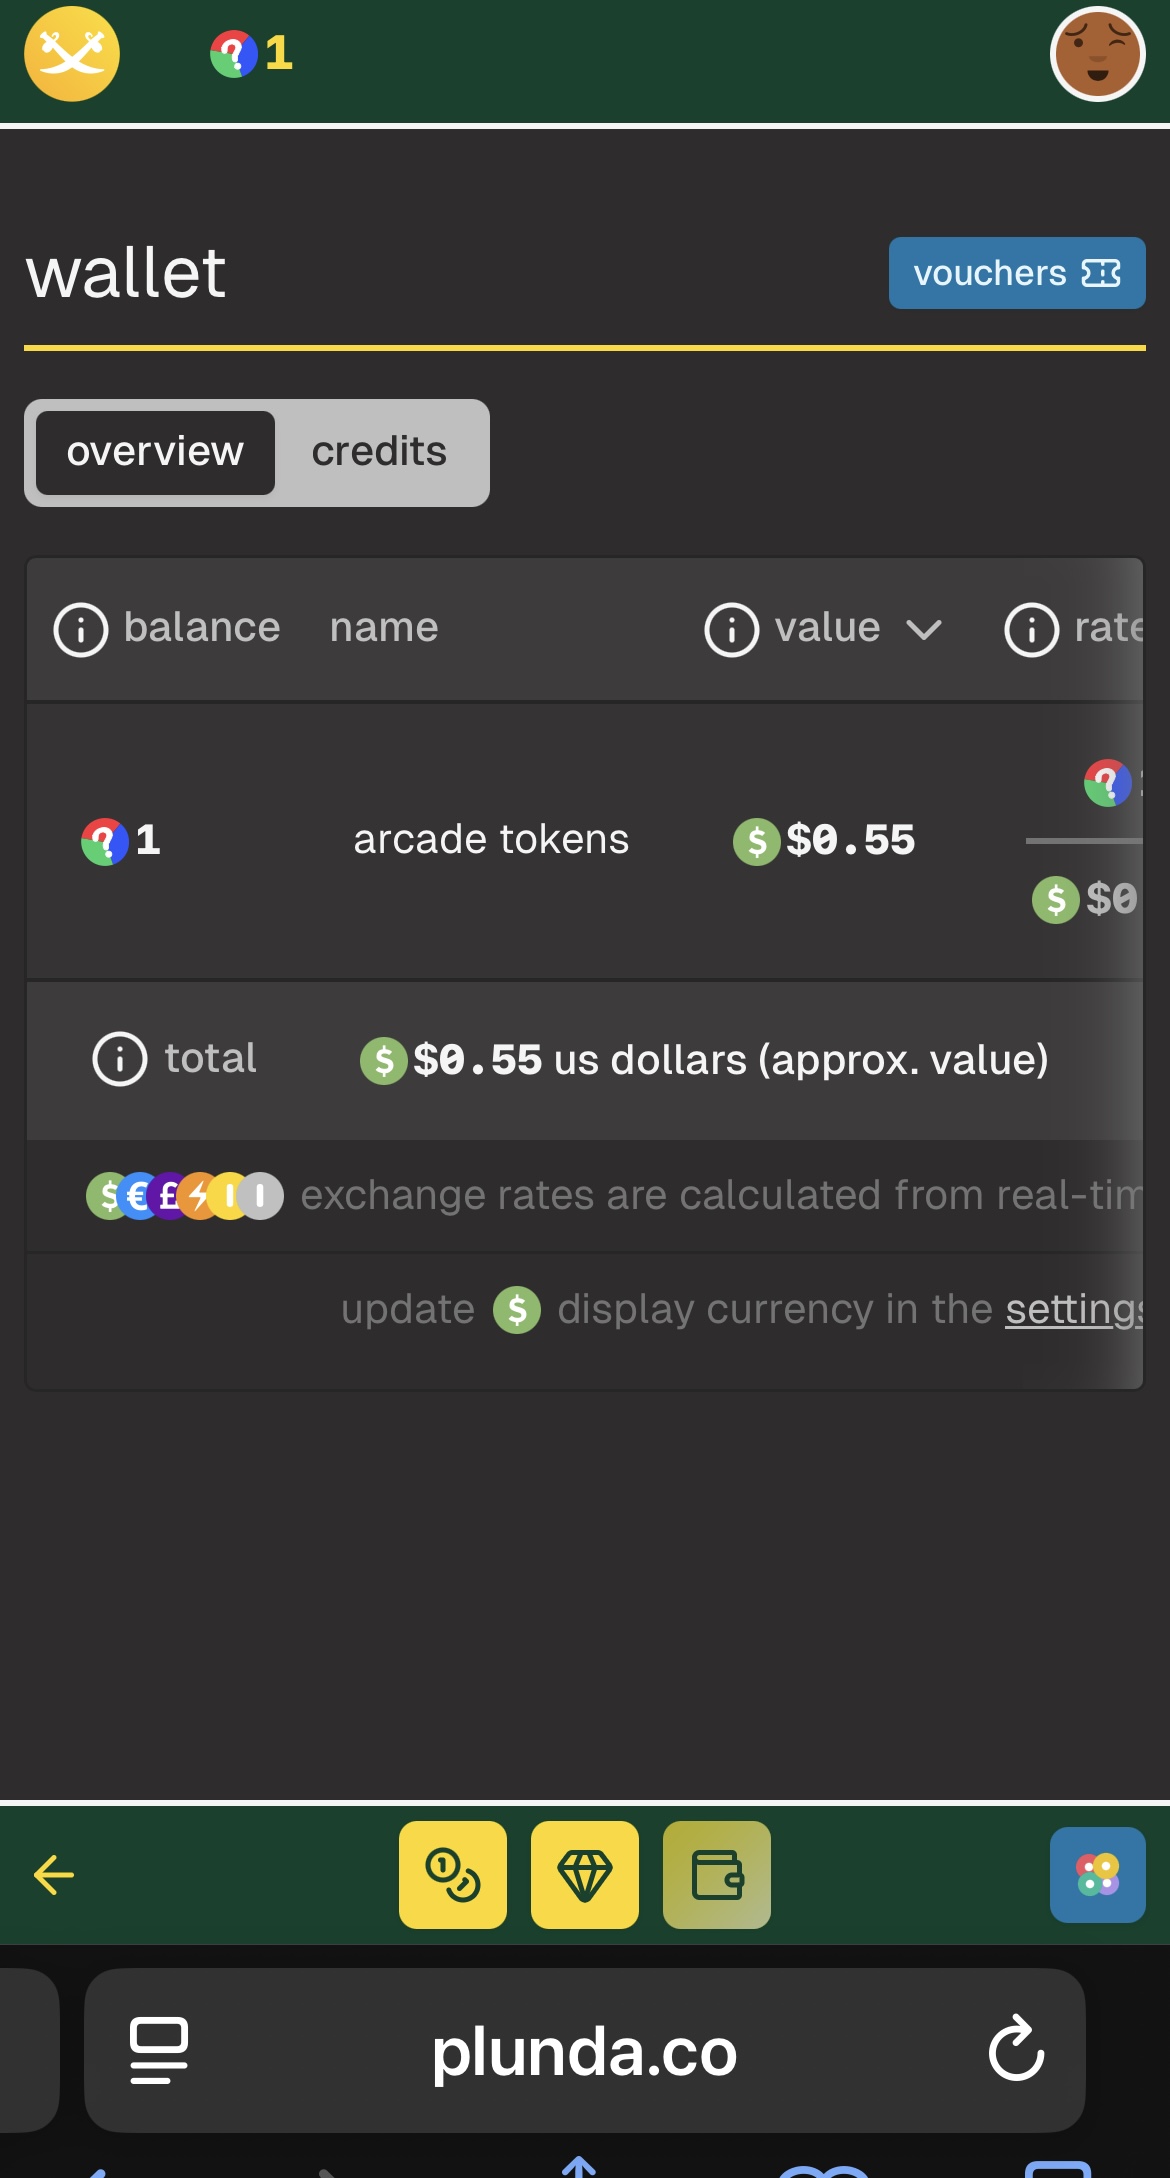Tap the crossed swords logo icon
Viewport: 1170px width, 2178px height.
[x=72, y=54]
